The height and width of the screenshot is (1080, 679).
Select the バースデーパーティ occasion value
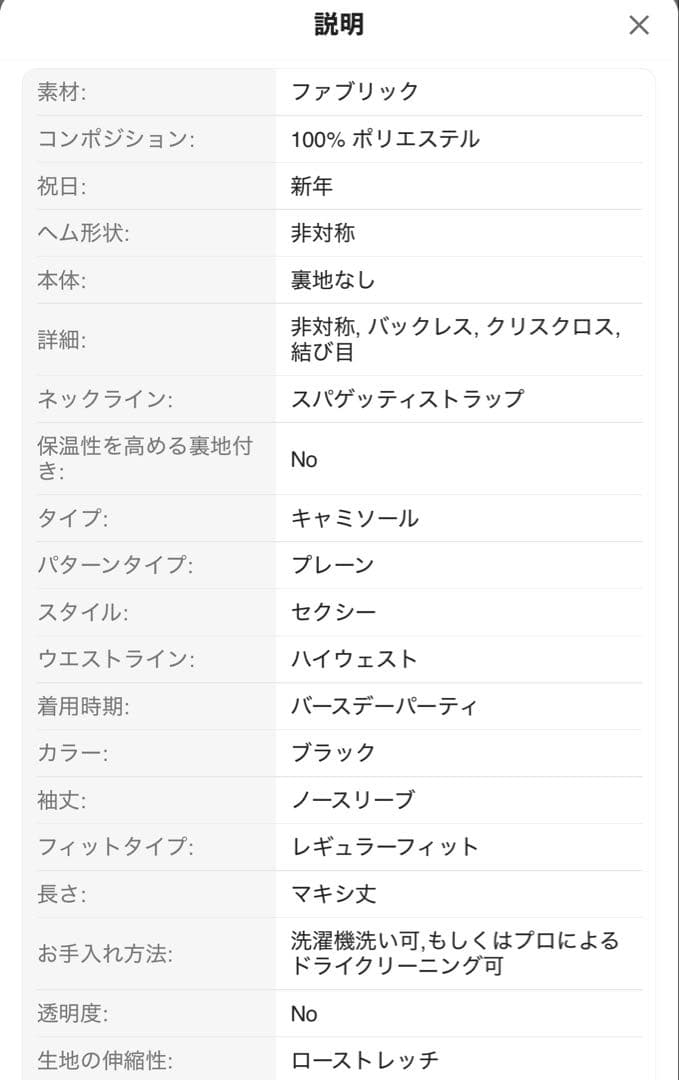pyautogui.click(x=384, y=706)
